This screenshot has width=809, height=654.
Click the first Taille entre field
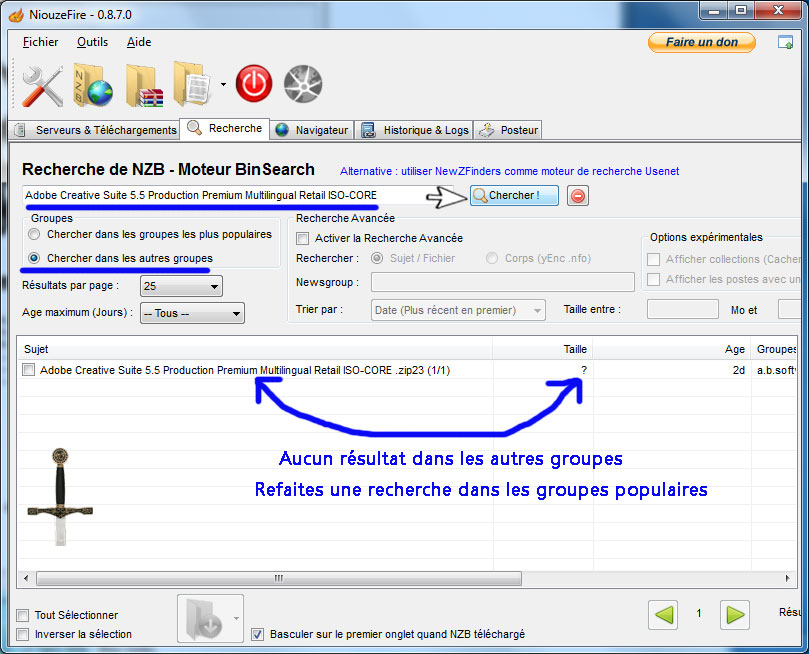click(x=683, y=309)
